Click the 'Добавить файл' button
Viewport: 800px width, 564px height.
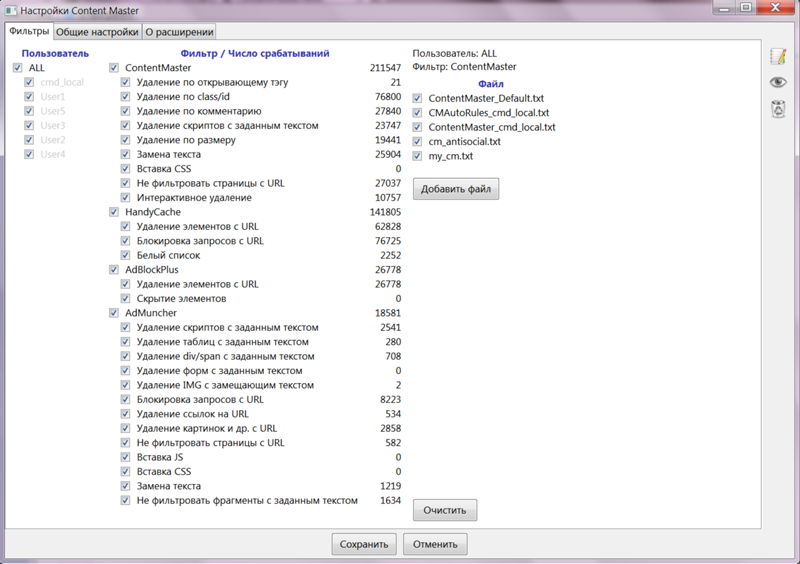[x=456, y=189]
